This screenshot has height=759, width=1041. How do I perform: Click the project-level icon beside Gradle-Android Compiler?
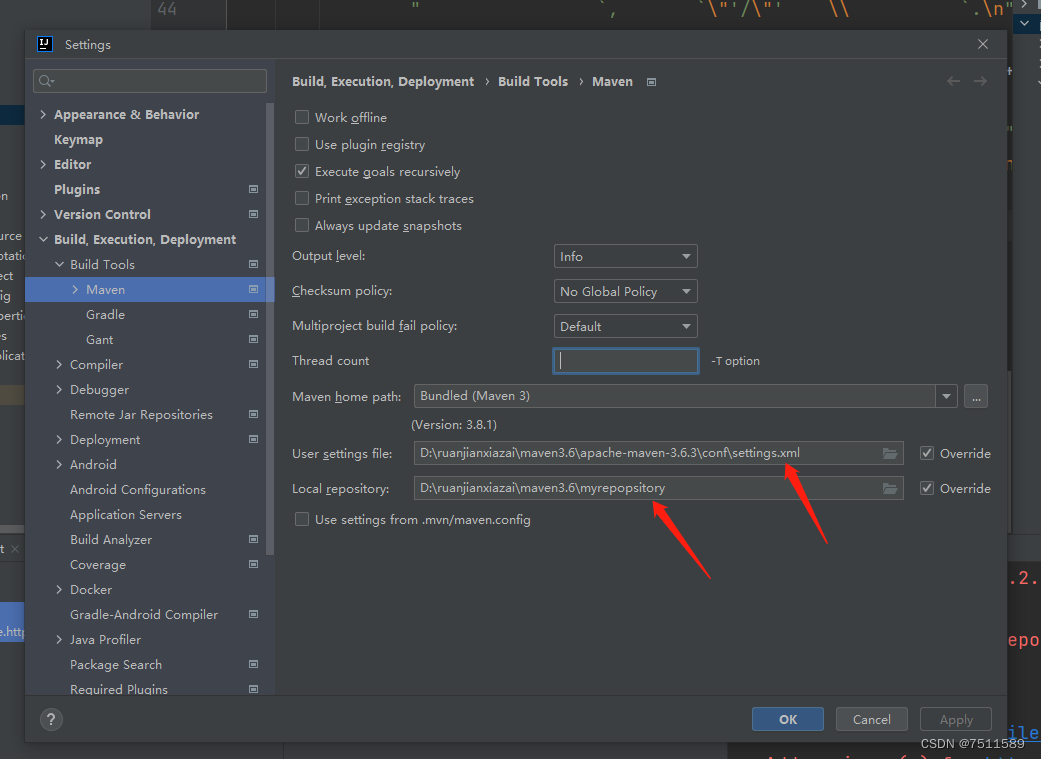click(253, 614)
